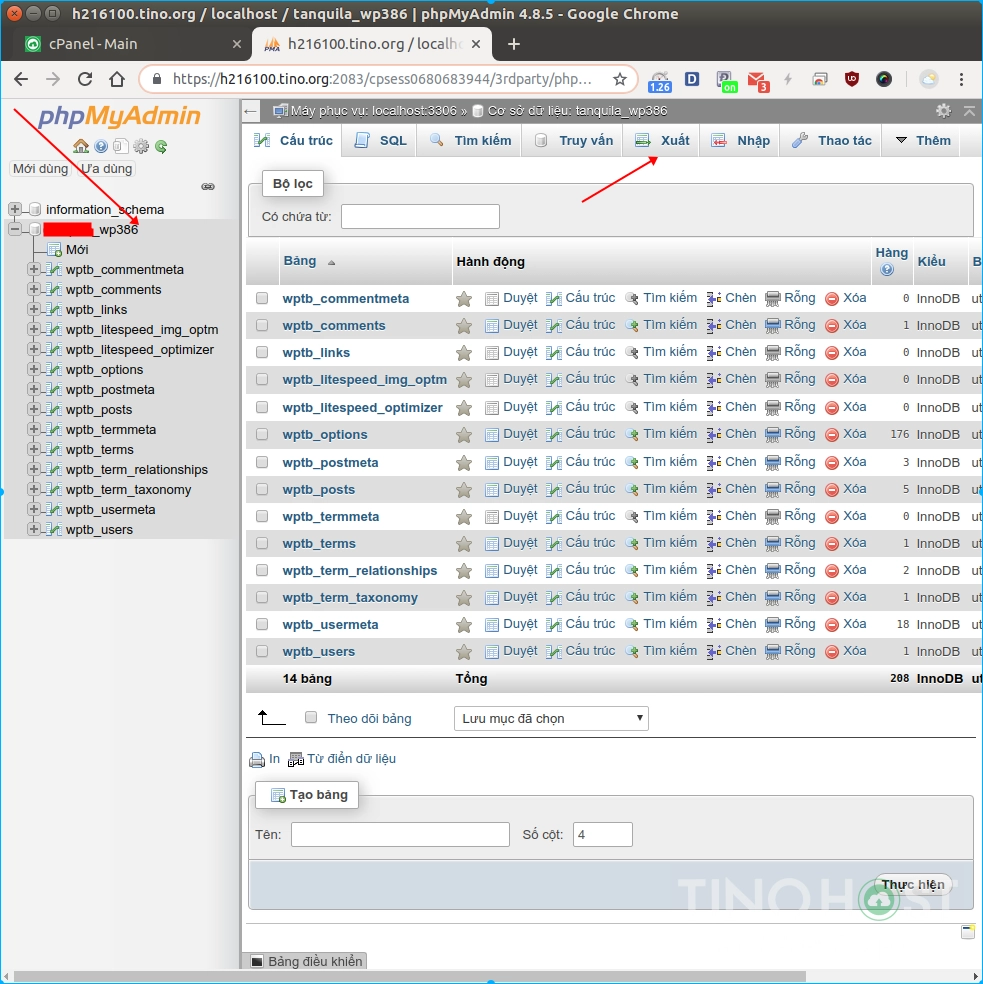The width and height of the screenshot is (983, 984).
Task: Open the Xuất export tab
Action: [662, 141]
